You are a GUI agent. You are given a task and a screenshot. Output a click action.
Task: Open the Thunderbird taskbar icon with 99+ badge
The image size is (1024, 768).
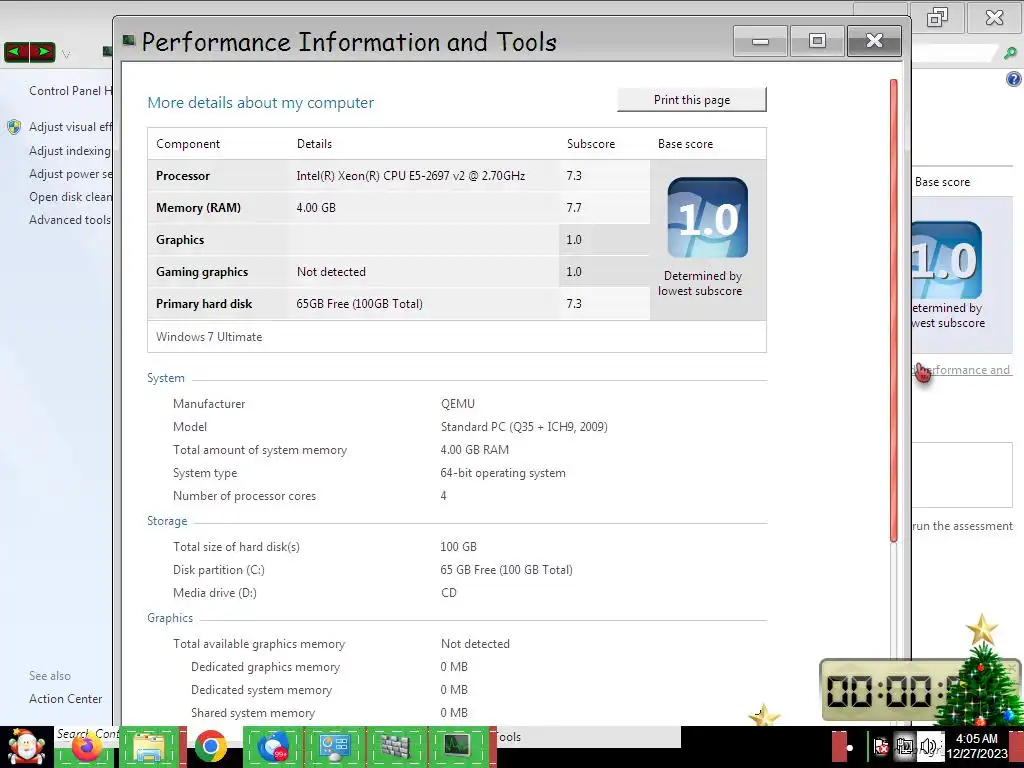coord(273,747)
